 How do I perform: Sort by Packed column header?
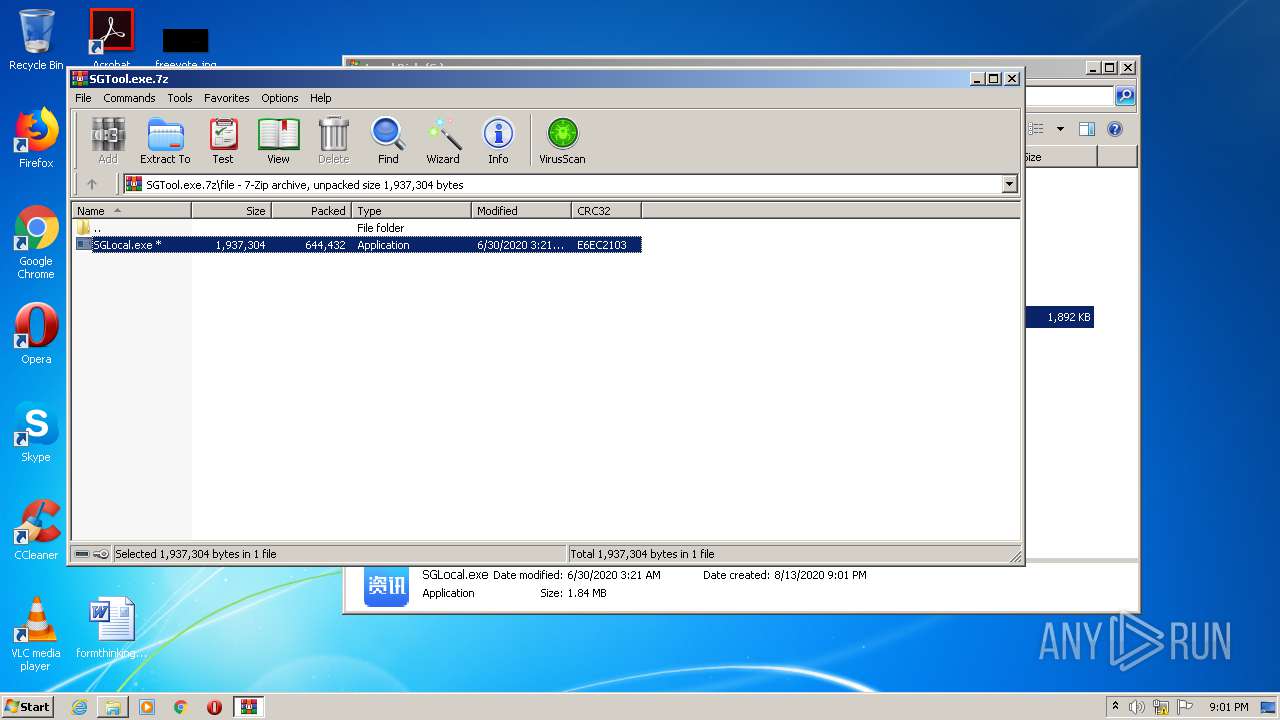[311, 210]
